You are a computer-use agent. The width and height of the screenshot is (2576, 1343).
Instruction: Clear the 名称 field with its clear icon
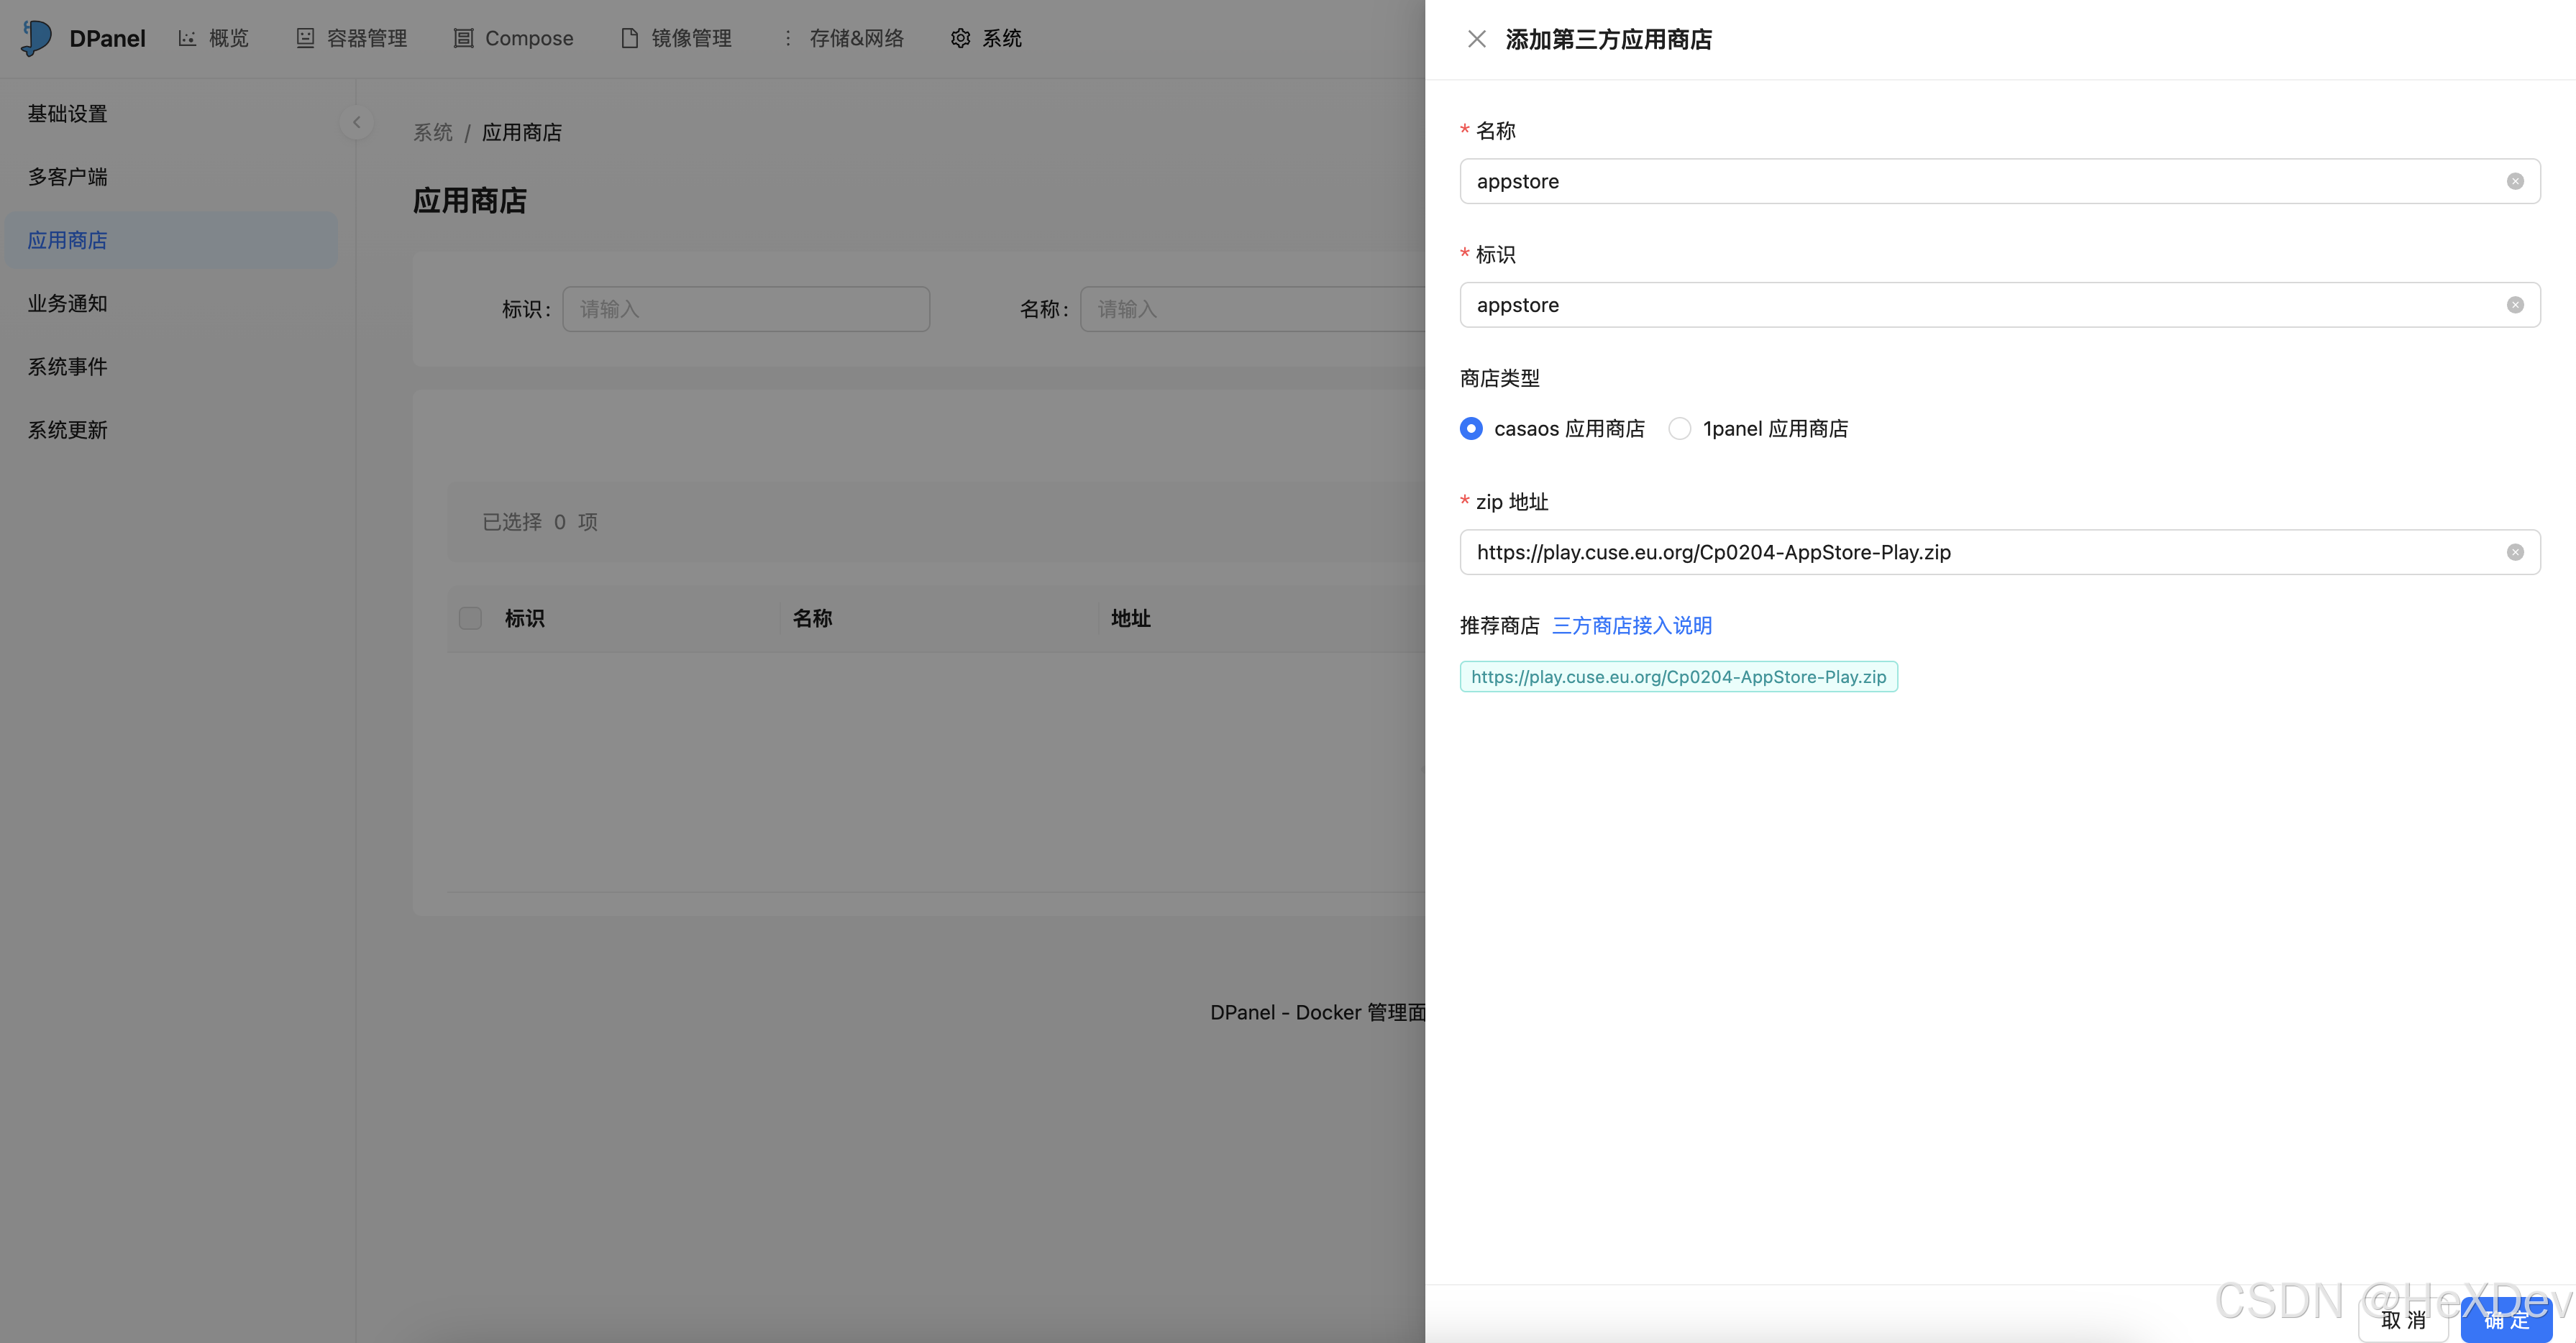pos(2515,181)
